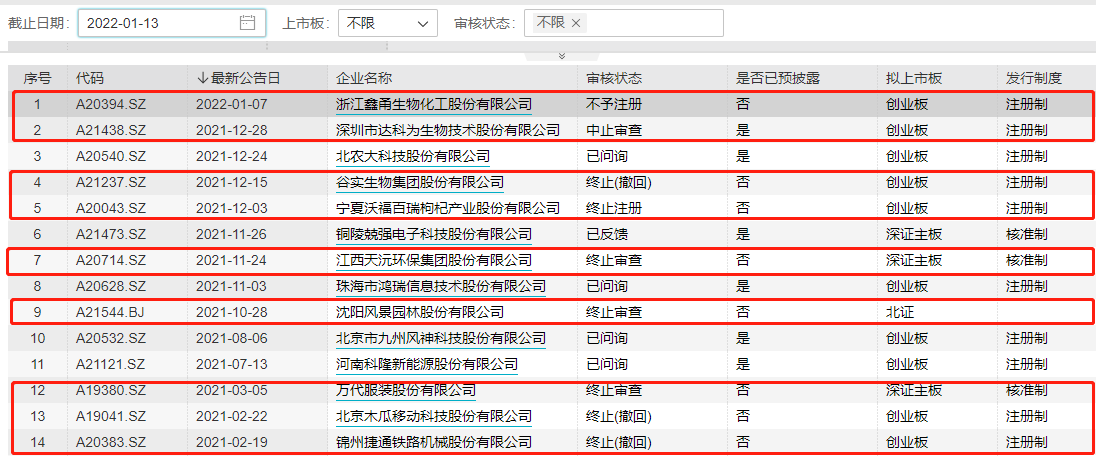Open 北京木瓜移动科技股份有限公司 link

coord(434,416)
